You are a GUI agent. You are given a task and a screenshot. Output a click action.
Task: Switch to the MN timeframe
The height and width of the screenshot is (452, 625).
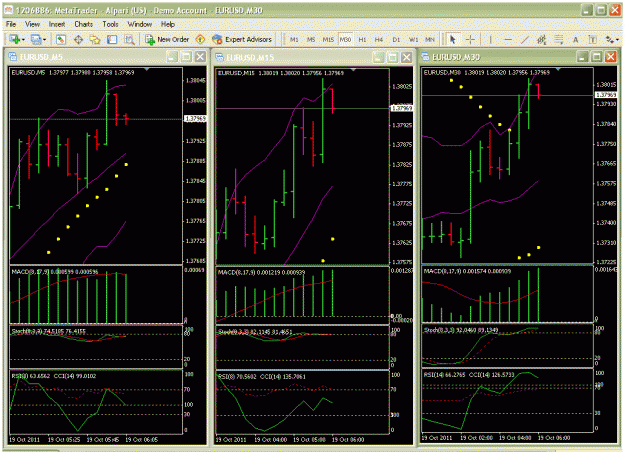430,39
